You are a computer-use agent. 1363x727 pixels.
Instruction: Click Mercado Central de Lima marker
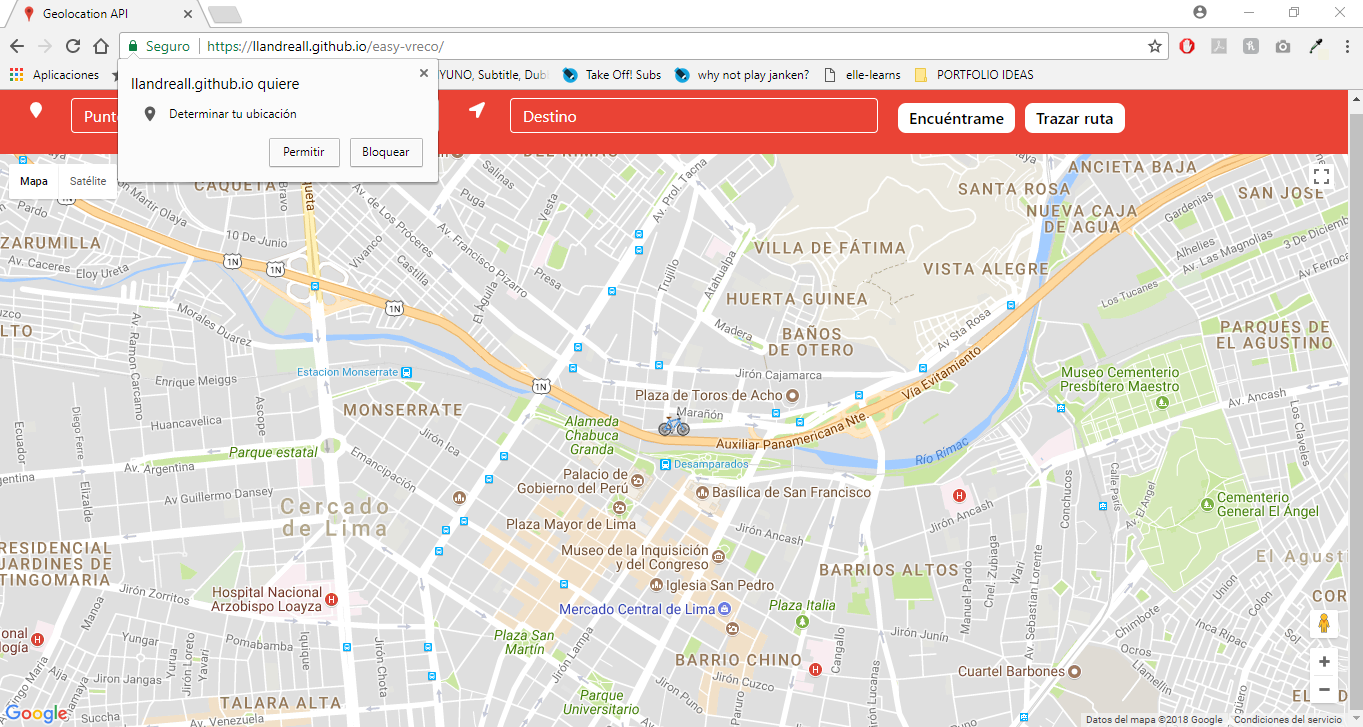click(725, 609)
